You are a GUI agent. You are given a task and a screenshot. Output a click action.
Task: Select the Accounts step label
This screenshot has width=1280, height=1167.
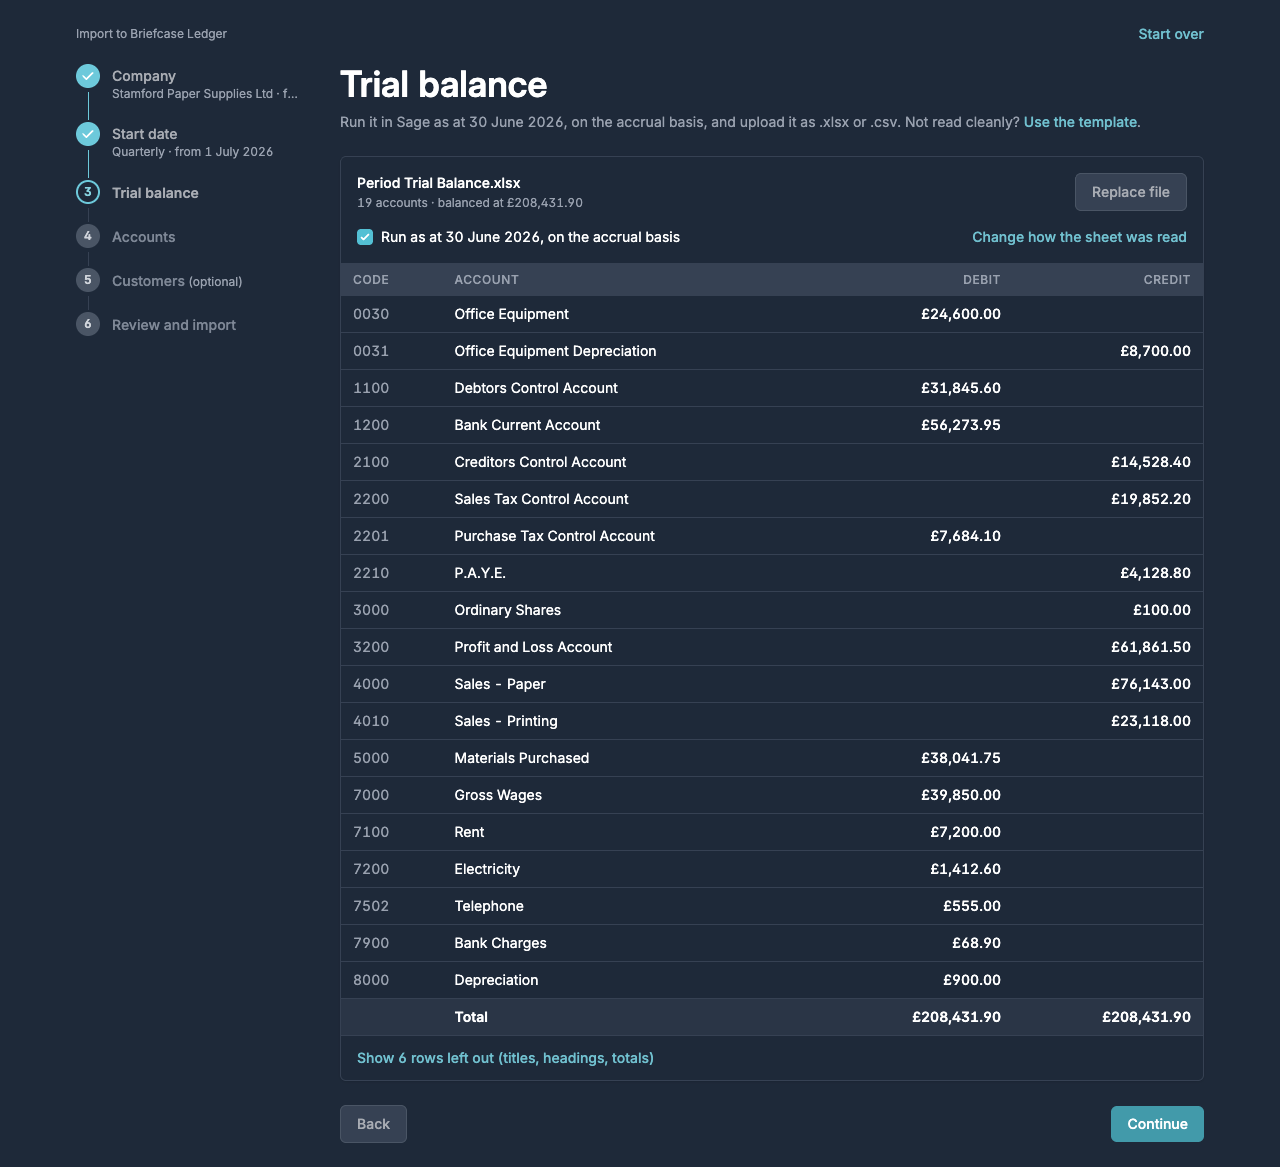pos(143,237)
